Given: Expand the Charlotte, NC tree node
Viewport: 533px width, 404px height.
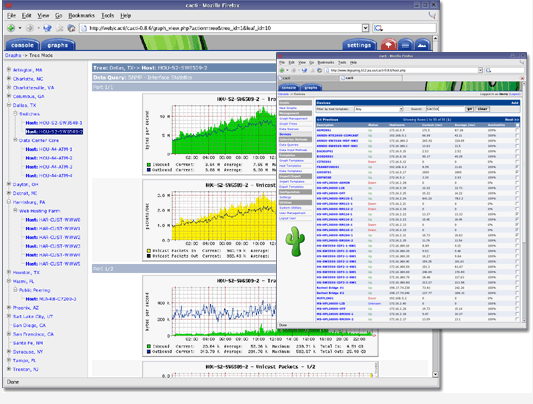Looking at the screenshot, I should pyautogui.click(x=9, y=78).
